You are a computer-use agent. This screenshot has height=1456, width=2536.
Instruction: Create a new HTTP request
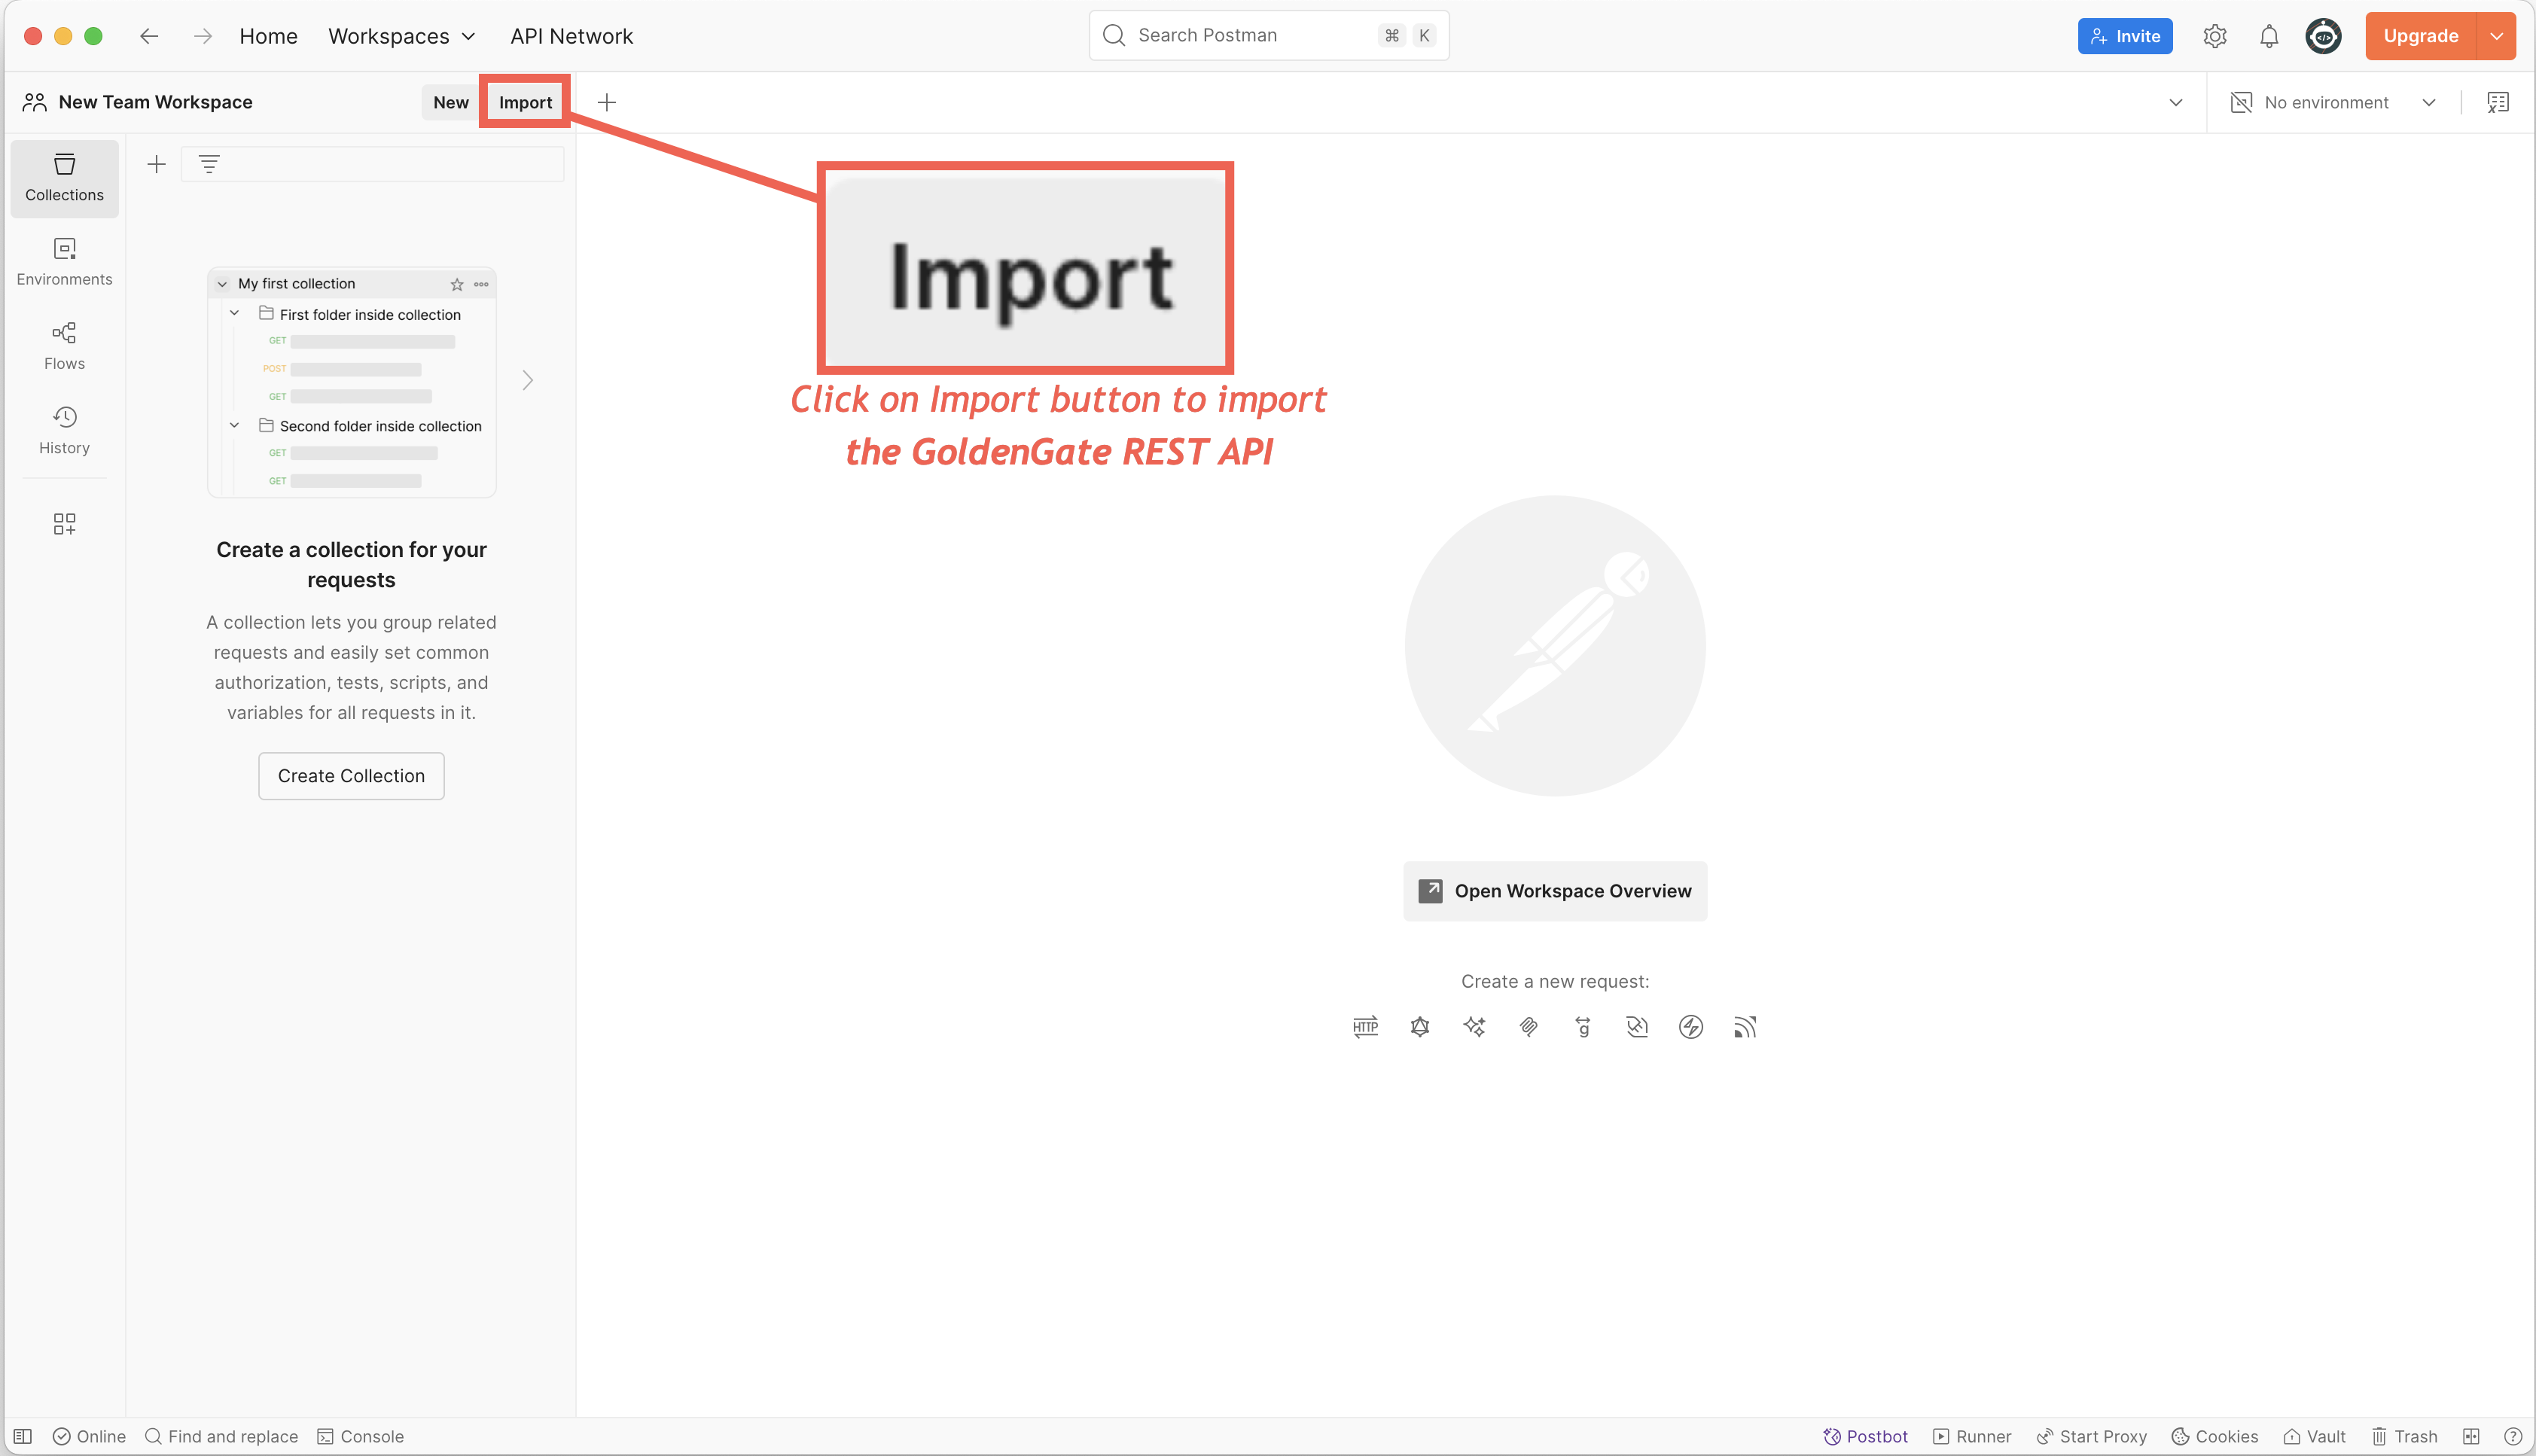[x=1365, y=1026]
